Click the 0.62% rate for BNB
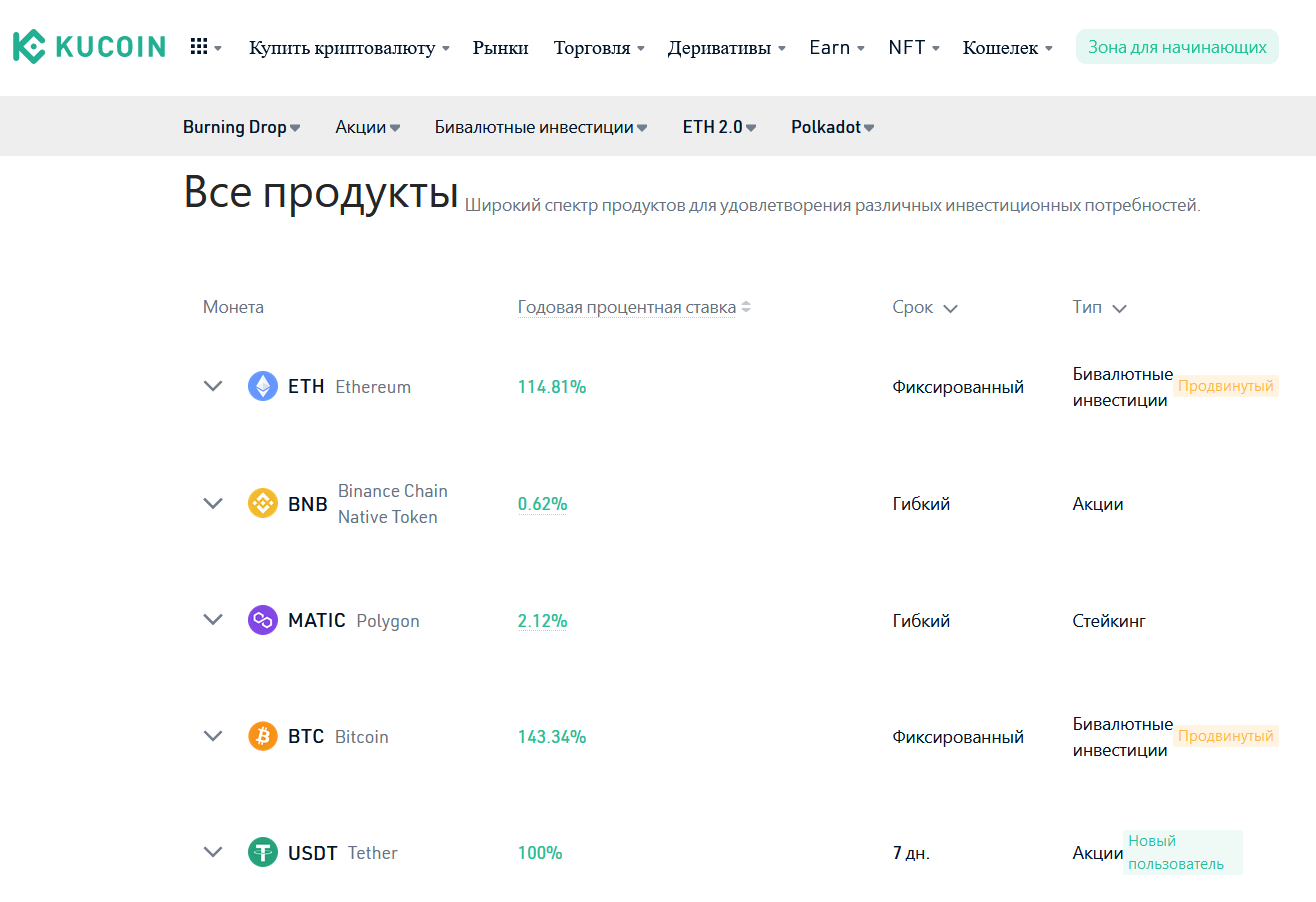Image resolution: width=1316 pixels, height=902 pixels. point(542,504)
